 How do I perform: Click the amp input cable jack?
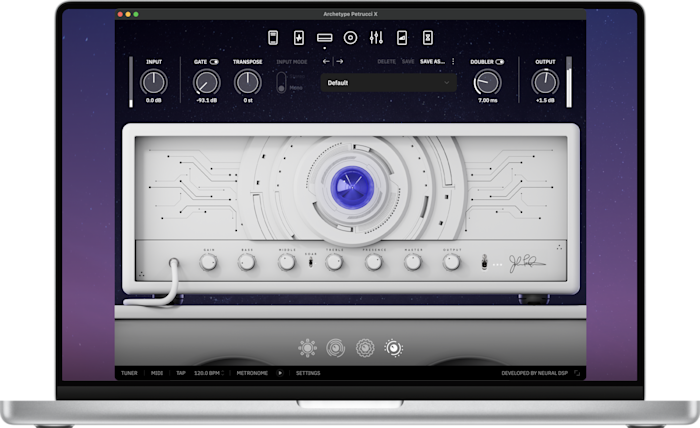click(x=174, y=263)
